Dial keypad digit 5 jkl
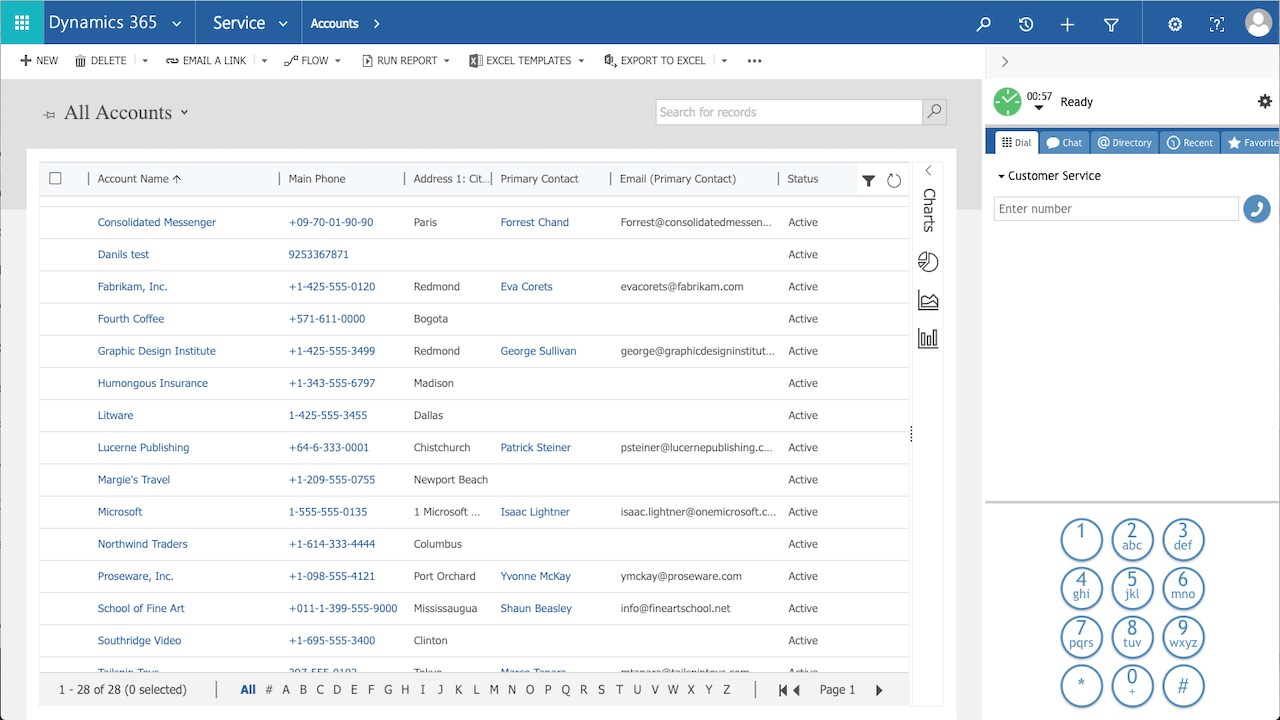 coord(1132,588)
